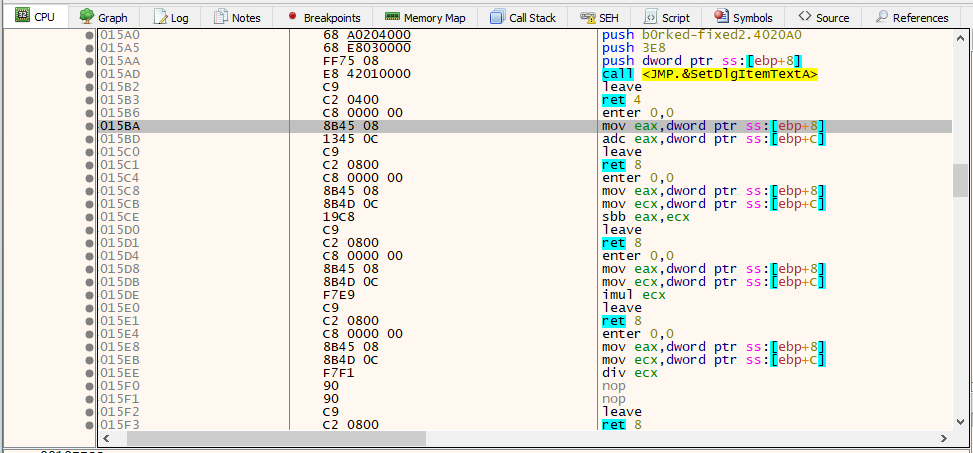Select the imul ecx instruction

click(x=634, y=295)
